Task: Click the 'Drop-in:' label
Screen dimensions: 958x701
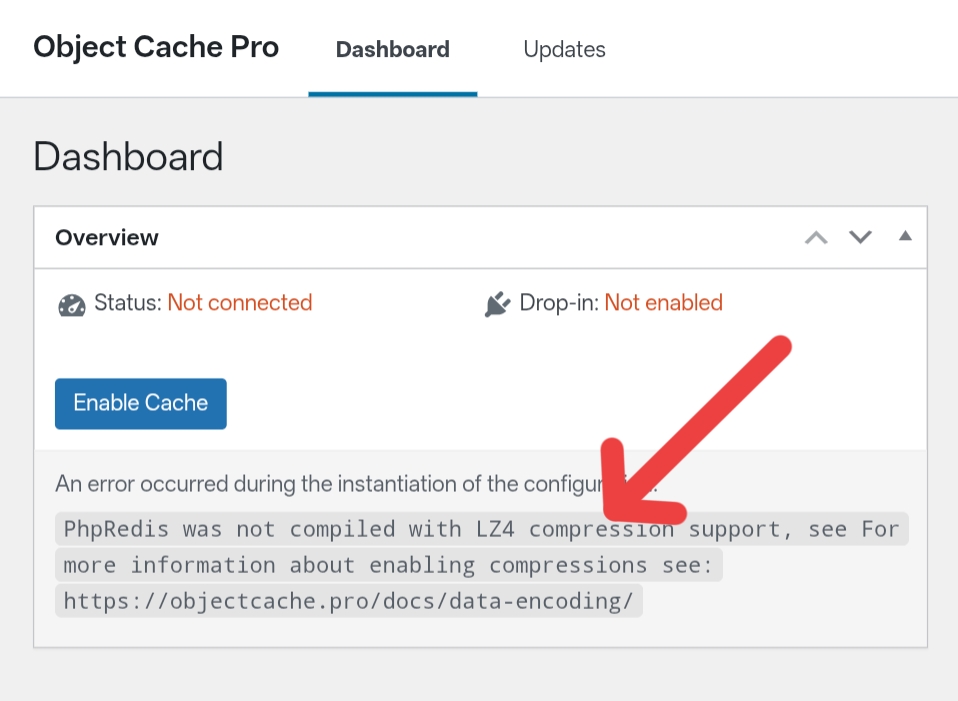Action: click(559, 303)
